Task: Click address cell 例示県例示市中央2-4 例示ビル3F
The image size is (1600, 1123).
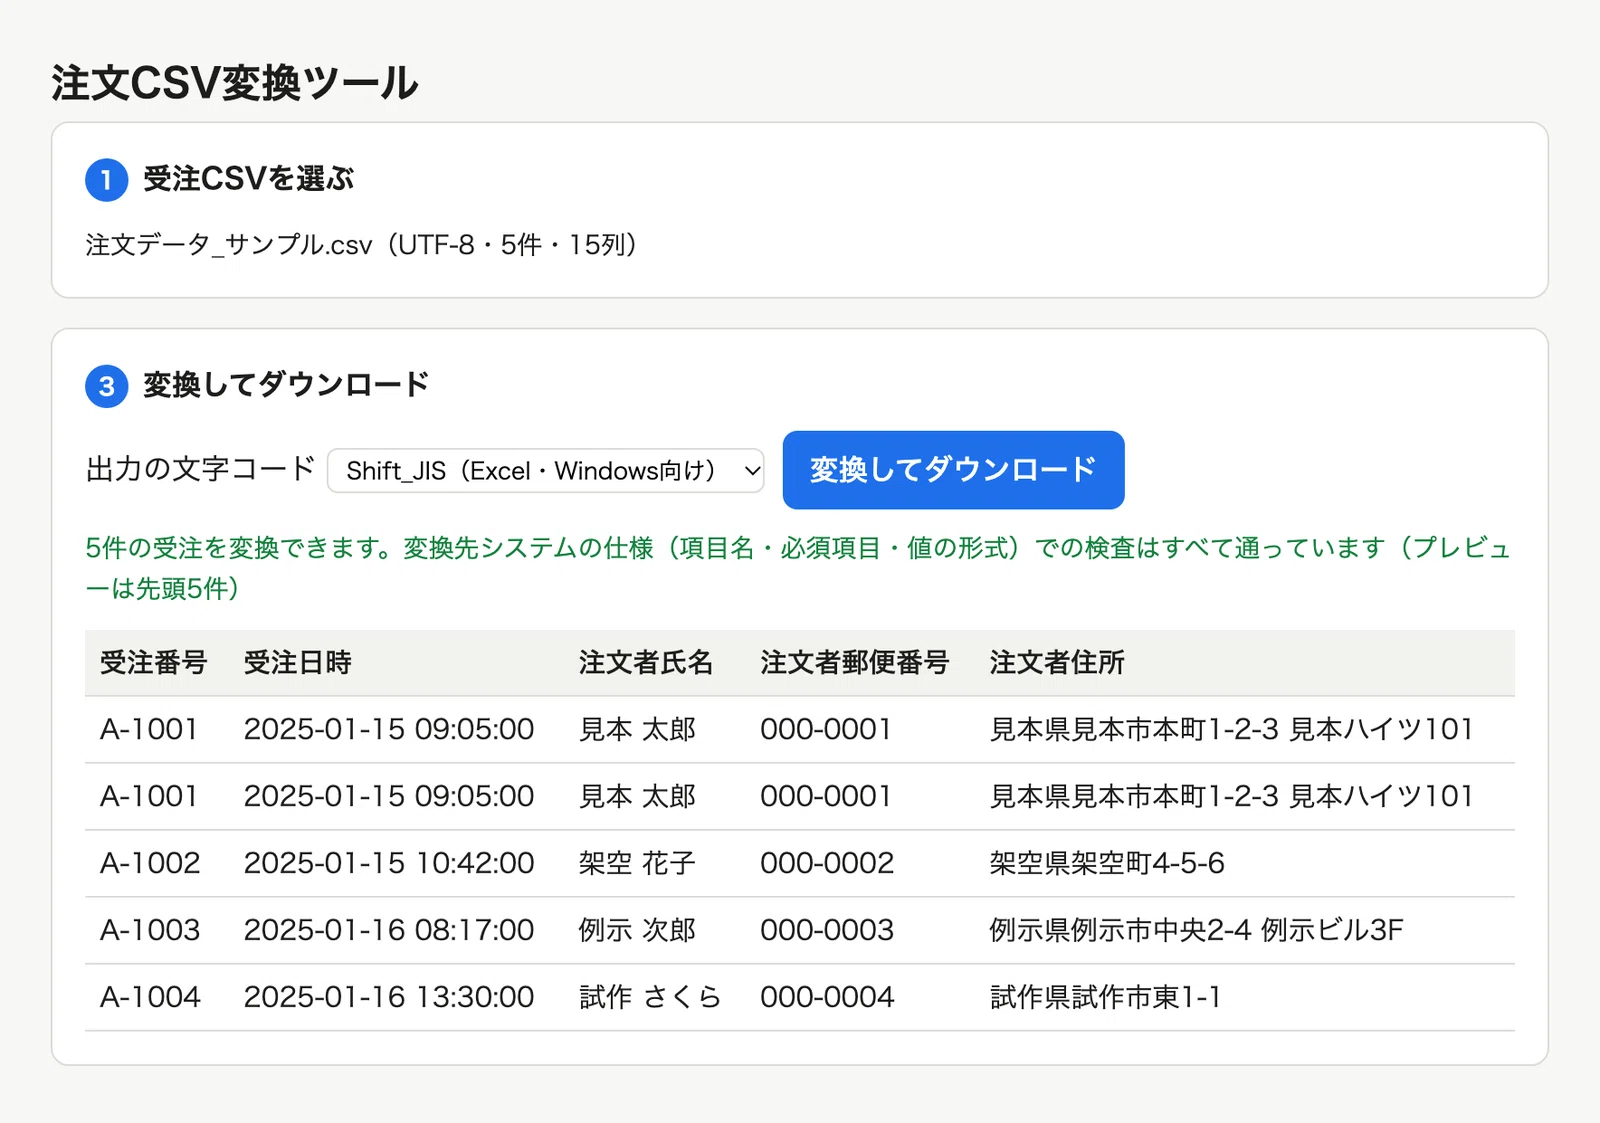Action: coord(1196,930)
